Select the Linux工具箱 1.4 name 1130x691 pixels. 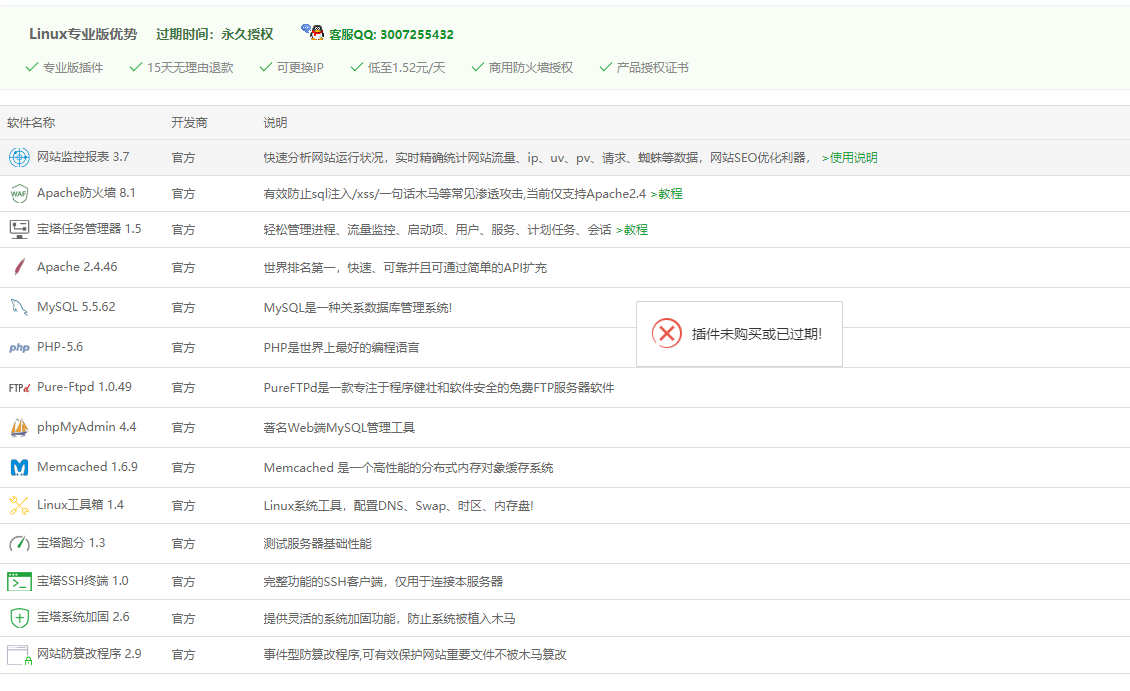point(80,504)
